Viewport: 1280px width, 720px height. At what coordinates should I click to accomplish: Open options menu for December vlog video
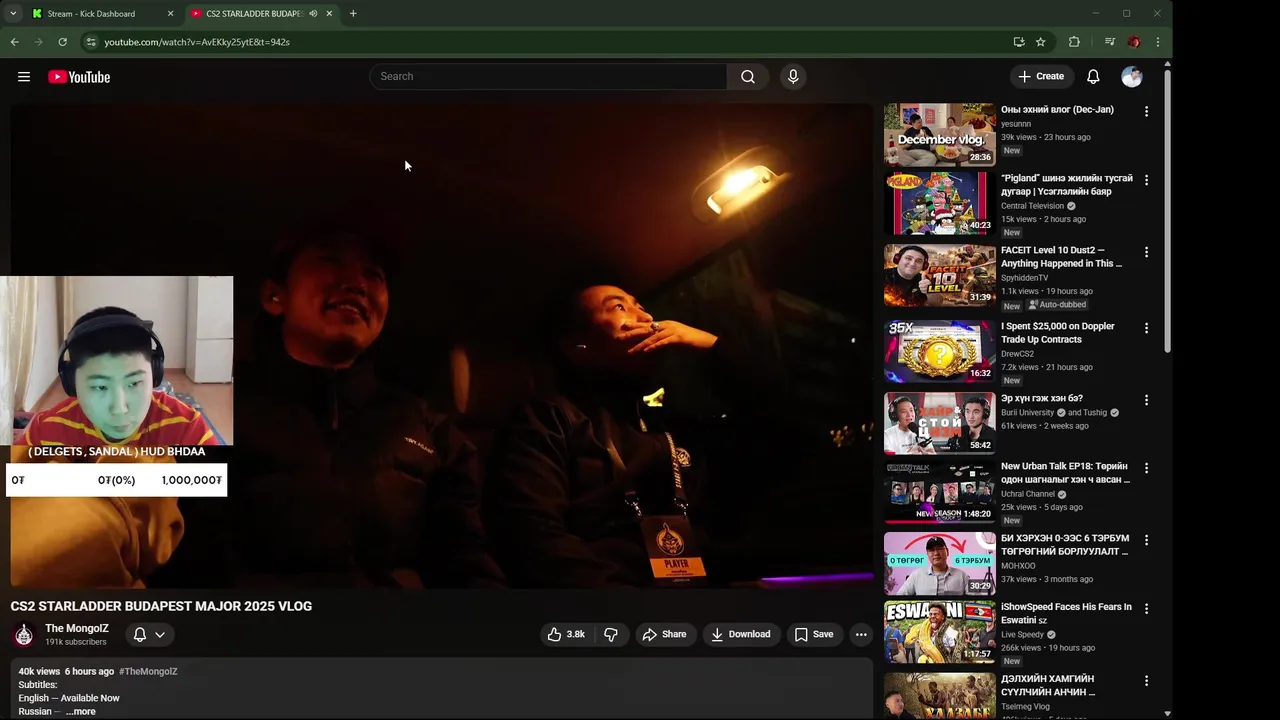[x=1146, y=111]
